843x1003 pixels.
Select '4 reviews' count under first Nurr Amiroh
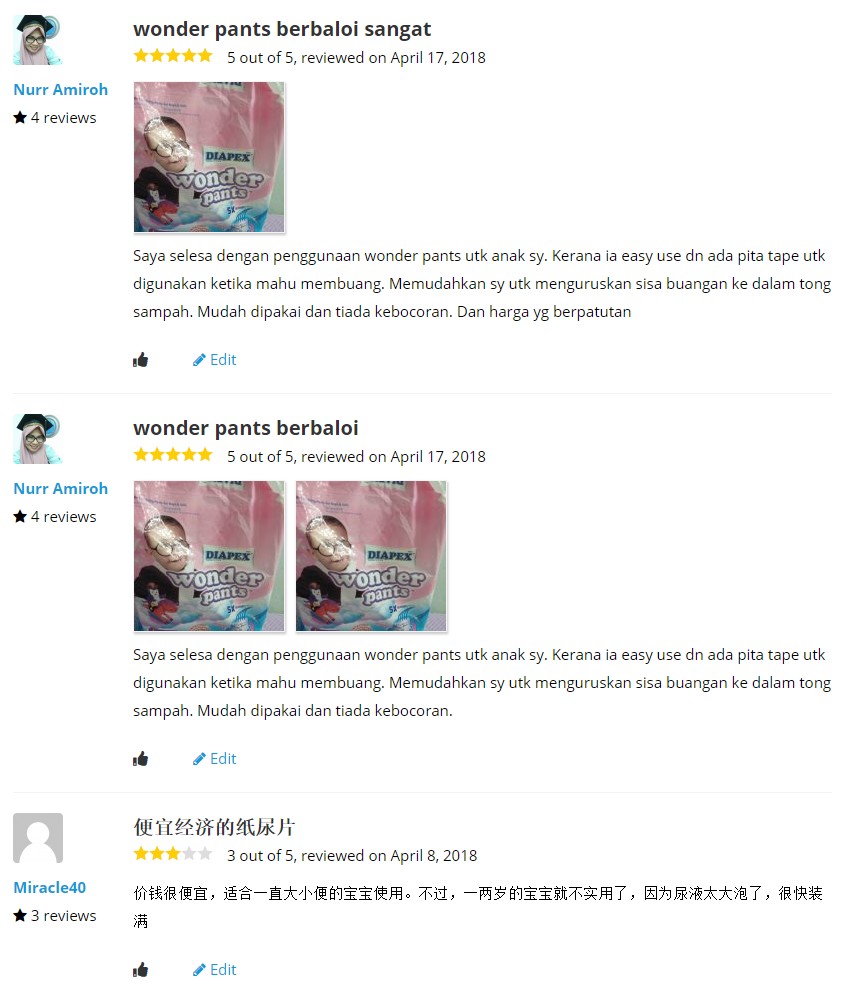[x=55, y=118]
